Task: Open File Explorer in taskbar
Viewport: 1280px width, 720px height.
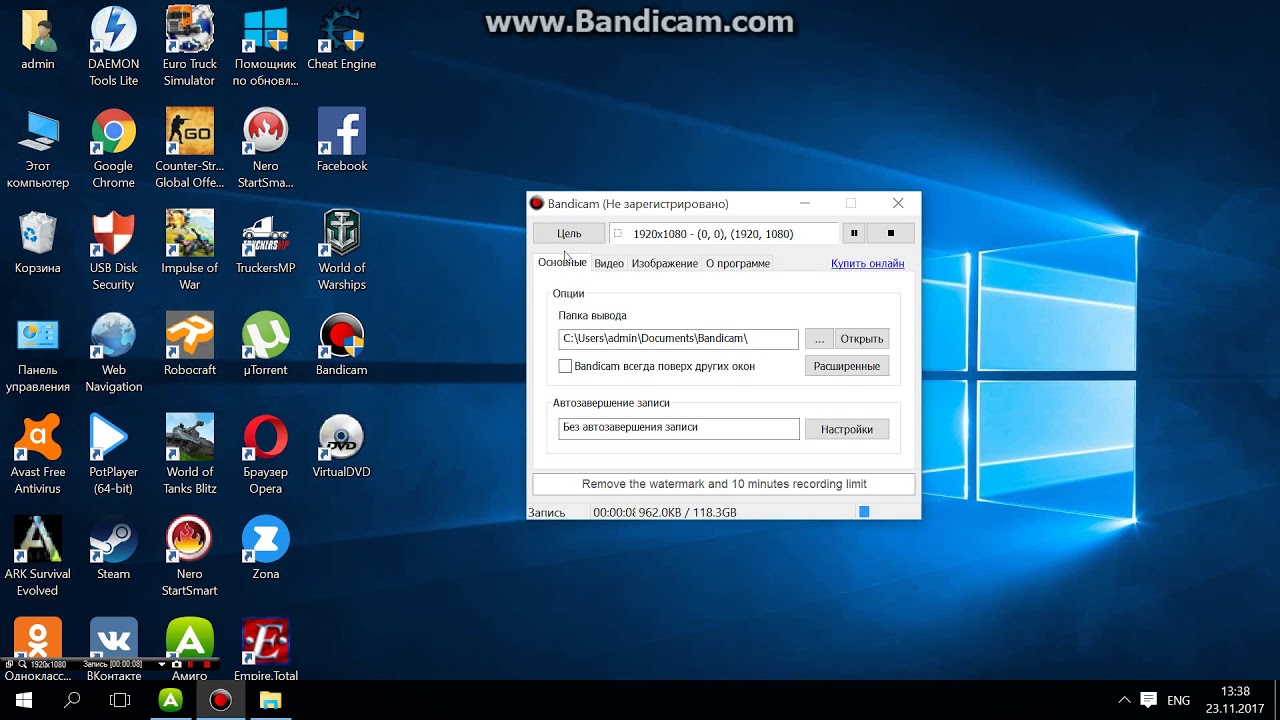Action: point(271,701)
